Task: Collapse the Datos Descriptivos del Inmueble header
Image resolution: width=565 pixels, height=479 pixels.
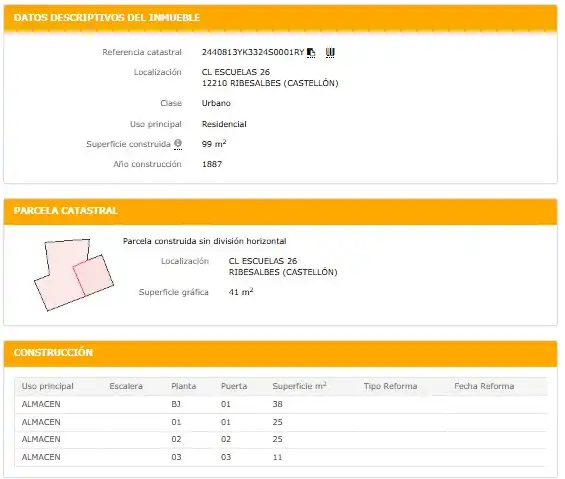Action: coord(280,18)
